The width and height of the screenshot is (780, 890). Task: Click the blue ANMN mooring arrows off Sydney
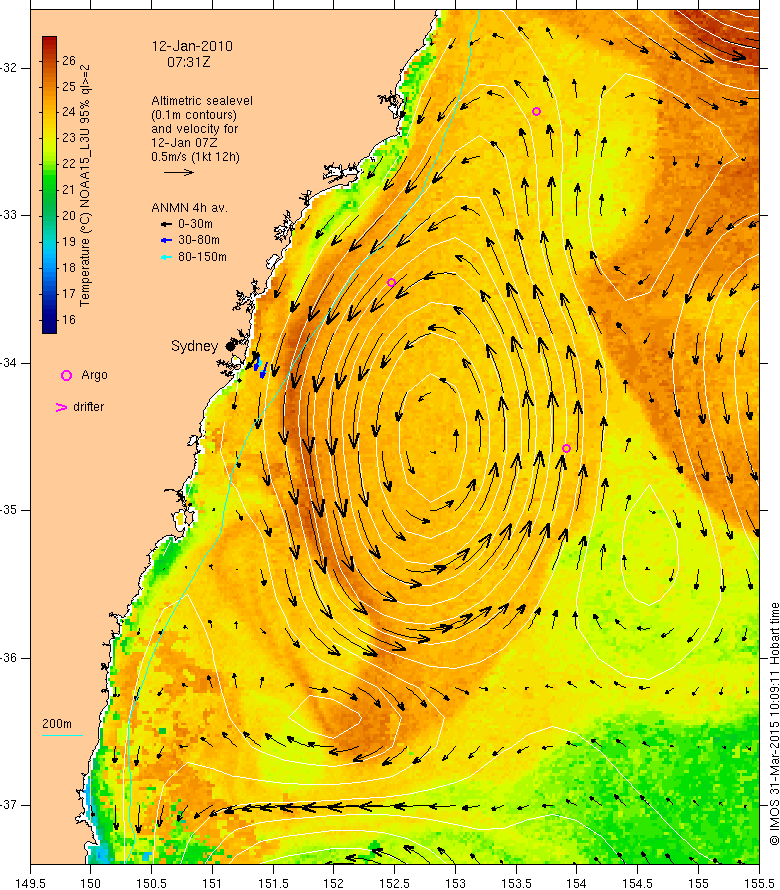pyautogui.click(x=260, y=366)
